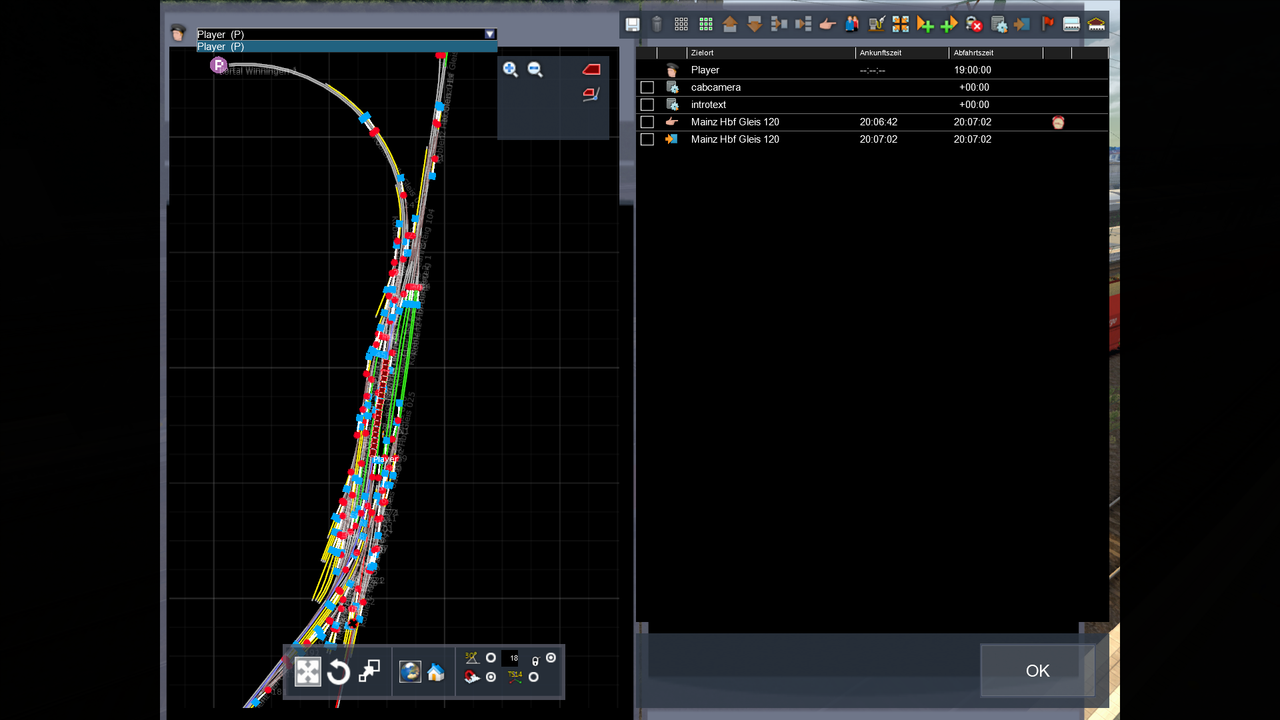Open the Player (P) dropdown
The image size is (1280, 720).
click(x=489, y=33)
